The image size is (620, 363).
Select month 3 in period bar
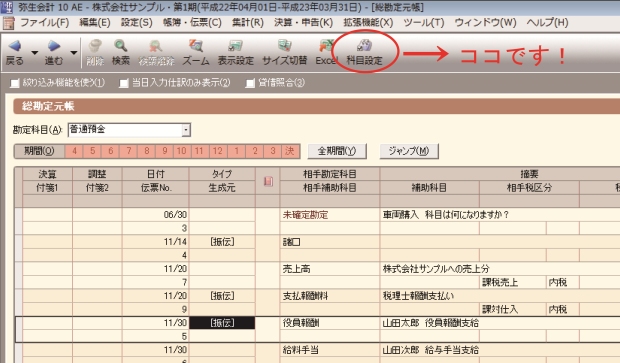pos(273,151)
